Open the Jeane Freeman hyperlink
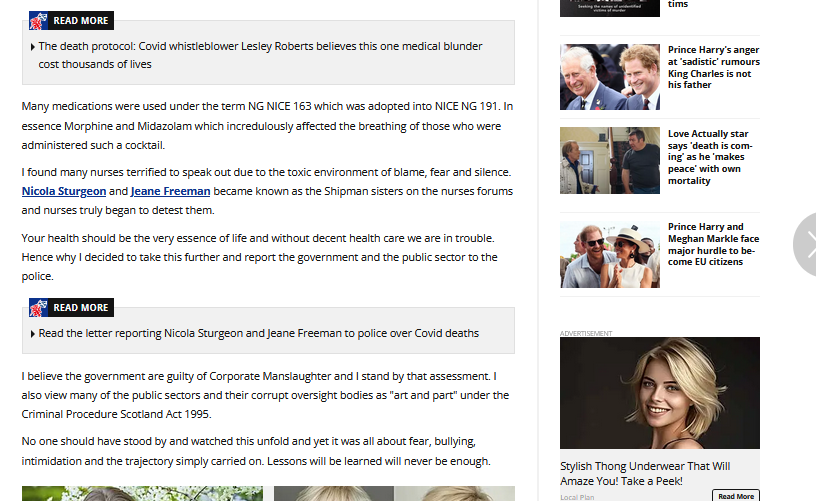Image resolution: width=816 pixels, height=501 pixels. pos(170,191)
